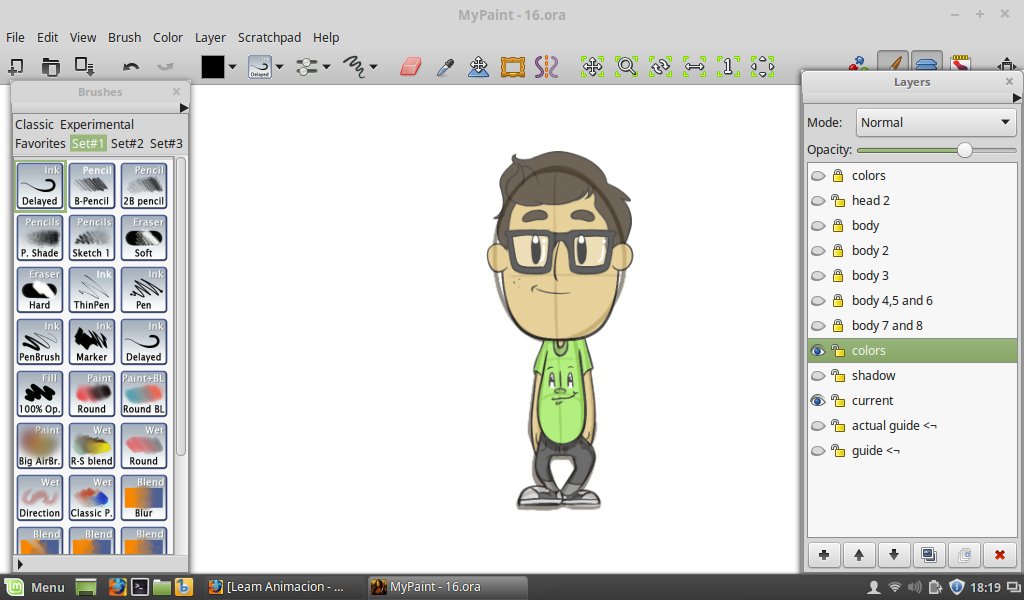Select the Hard eraser brush
Viewport: 1024px width, 600px height.
click(40, 289)
